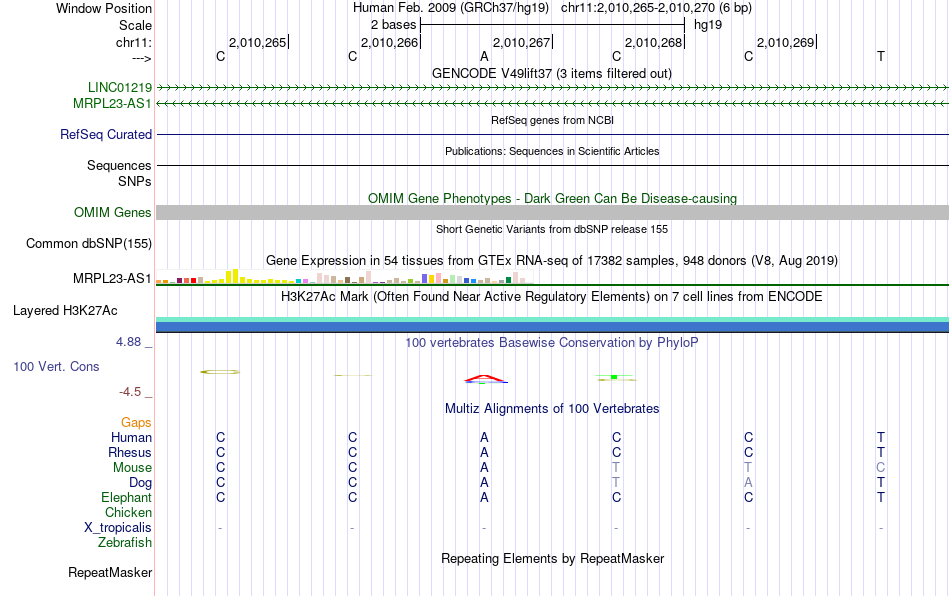
Task: Click the tallest yellow GTEx expression bar
Action: pos(236,276)
